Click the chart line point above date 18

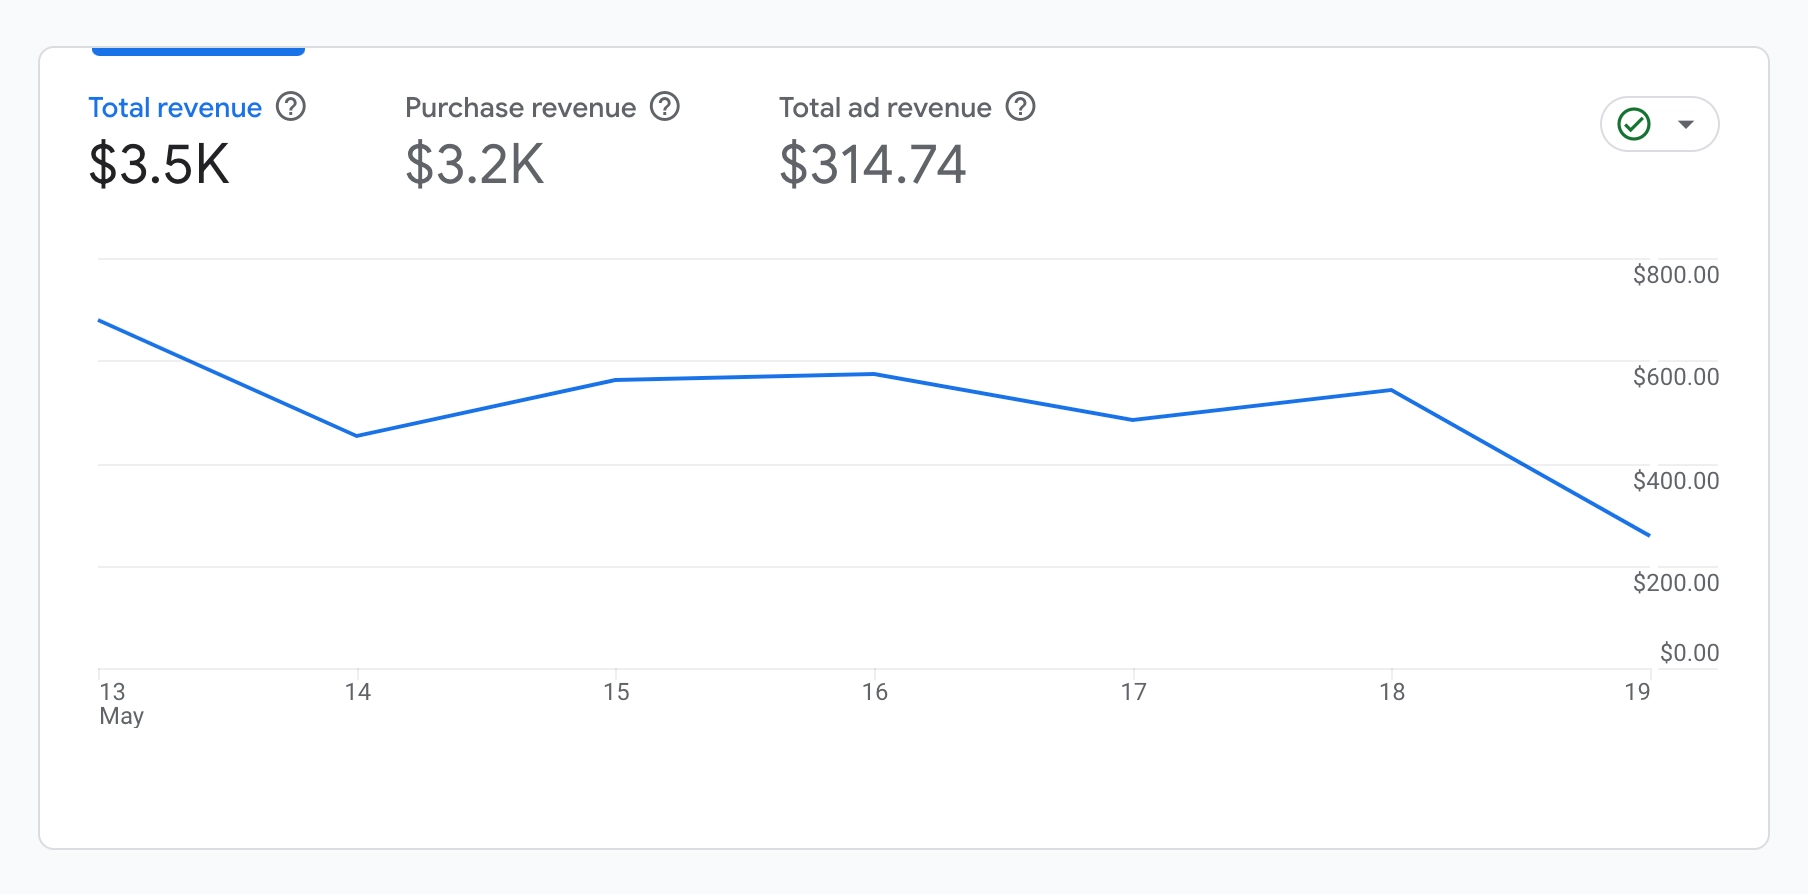click(x=1391, y=390)
